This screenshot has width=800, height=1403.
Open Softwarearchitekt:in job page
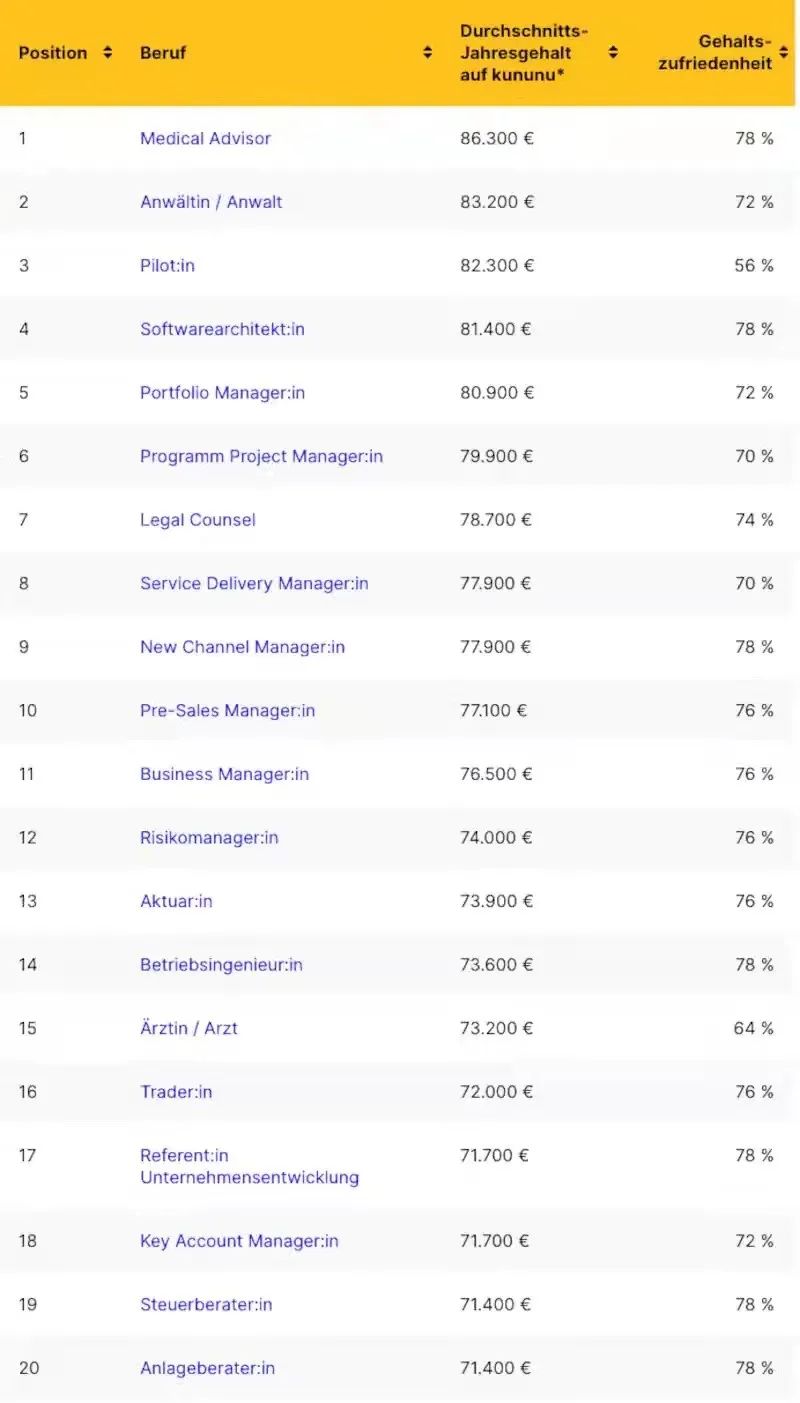[222, 329]
